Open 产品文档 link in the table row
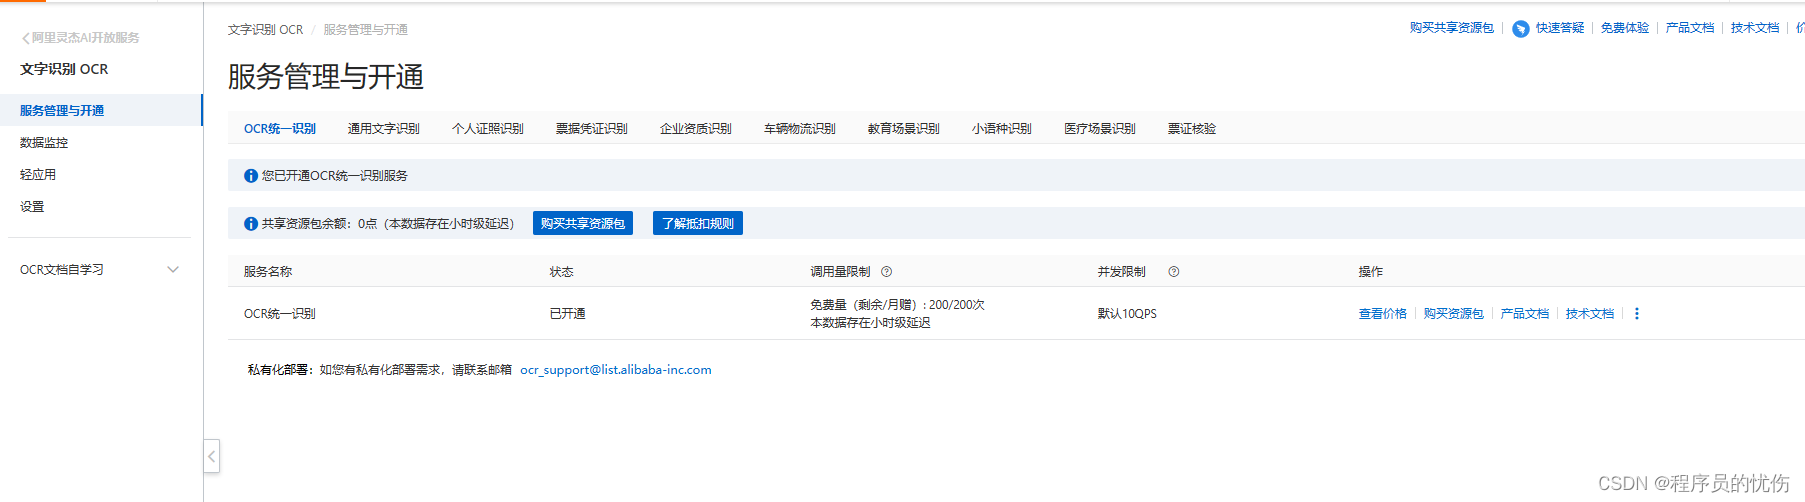The width and height of the screenshot is (1805, 502). pos(1525,314)
